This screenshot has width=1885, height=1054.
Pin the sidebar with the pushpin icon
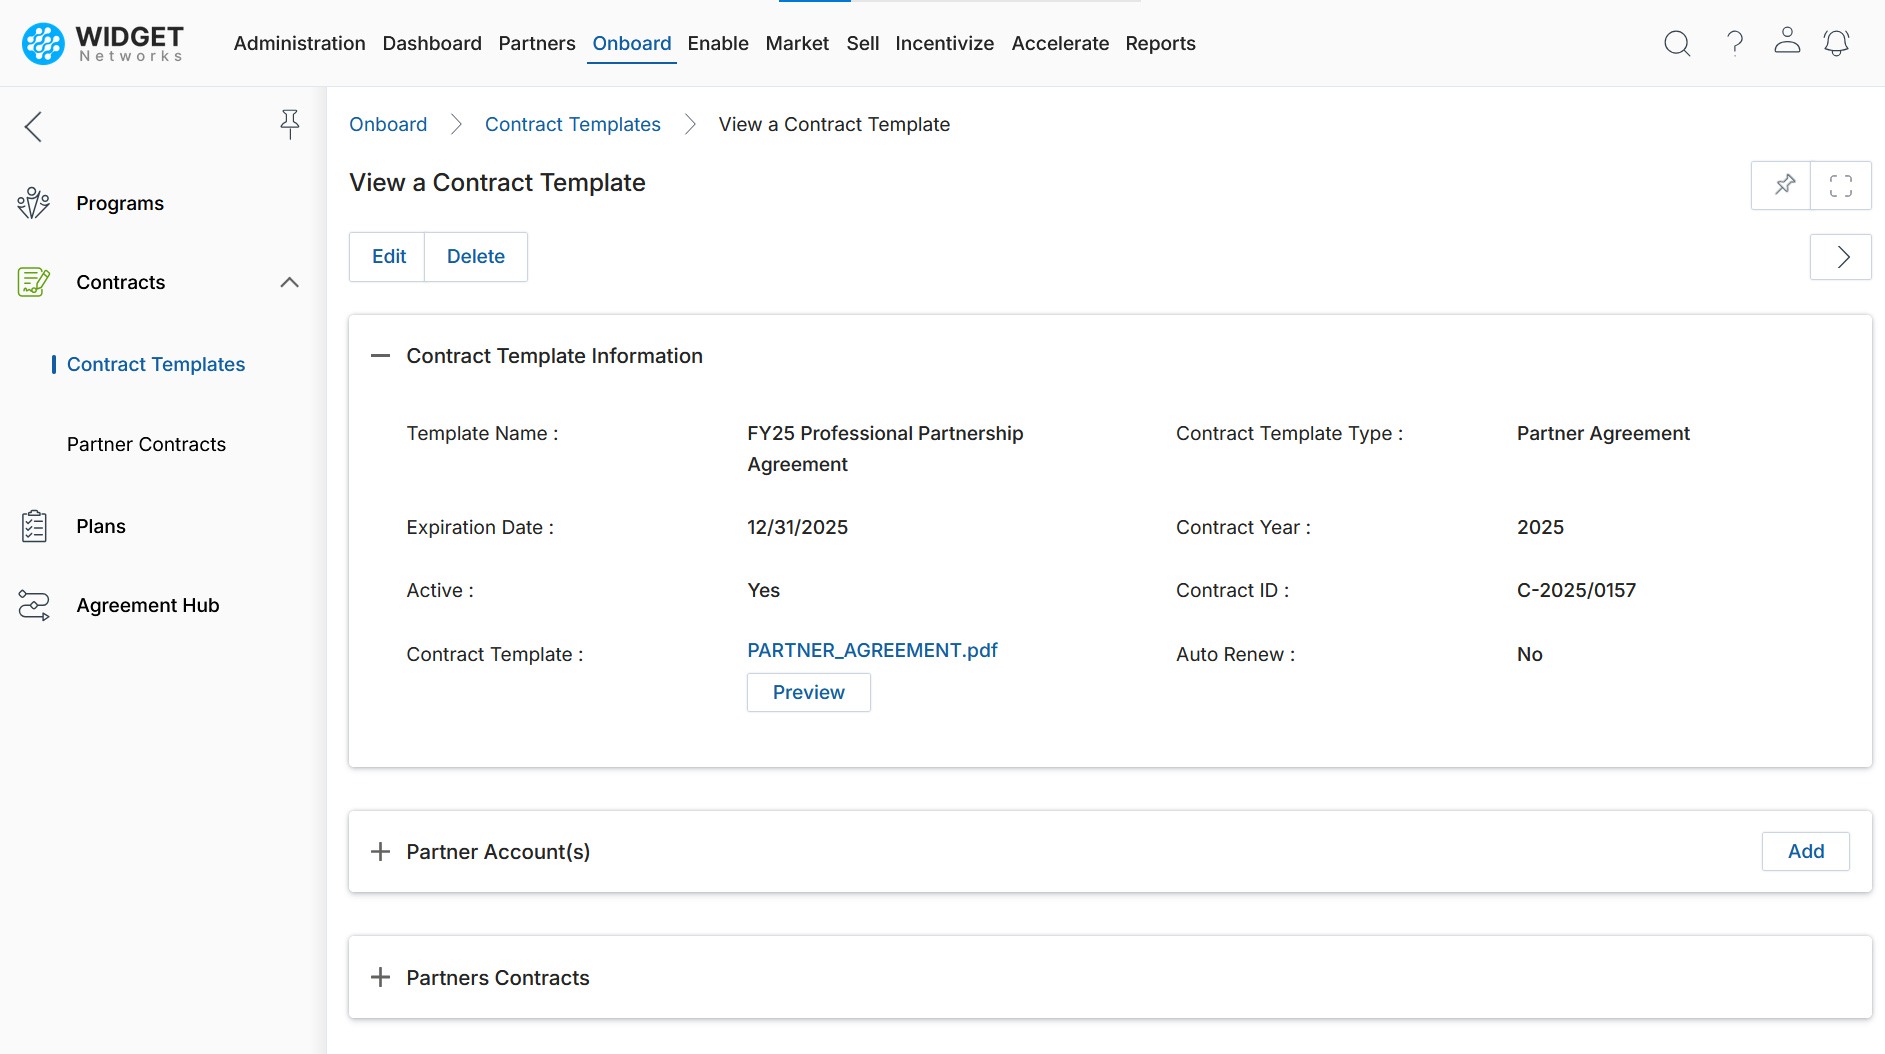click(289, 124)
